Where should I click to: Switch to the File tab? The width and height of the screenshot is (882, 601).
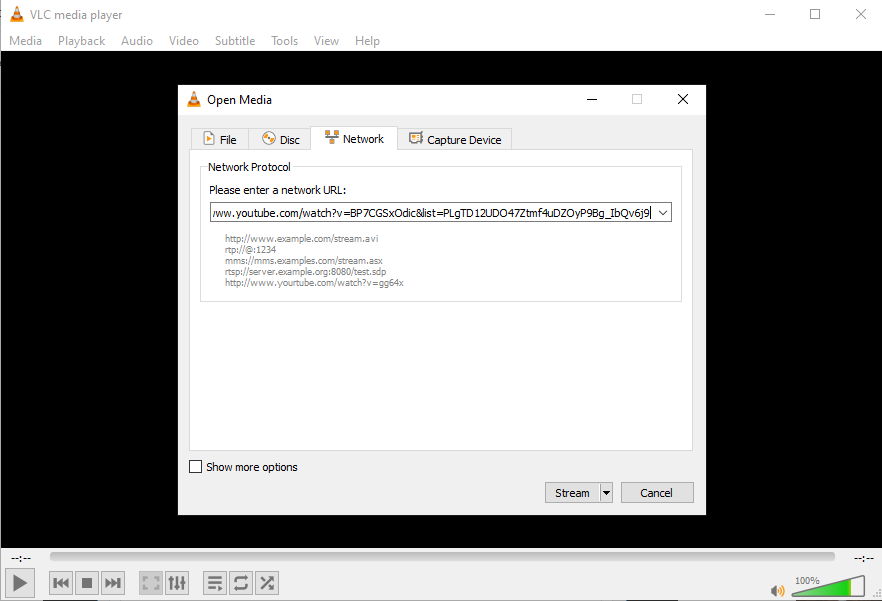pyautogui.click(x=220, y=139)
